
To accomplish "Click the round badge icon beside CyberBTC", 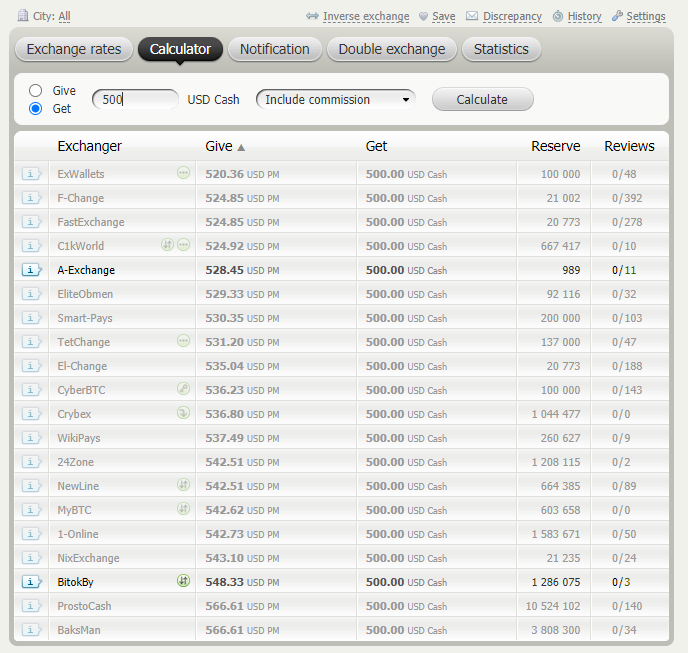I will [x=183, y=388].
